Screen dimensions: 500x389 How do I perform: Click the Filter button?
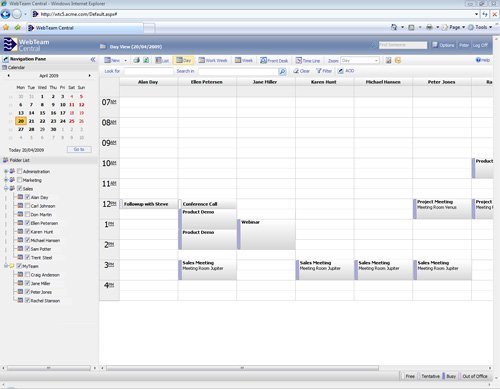pyautogui.click(x=324, y=71)
